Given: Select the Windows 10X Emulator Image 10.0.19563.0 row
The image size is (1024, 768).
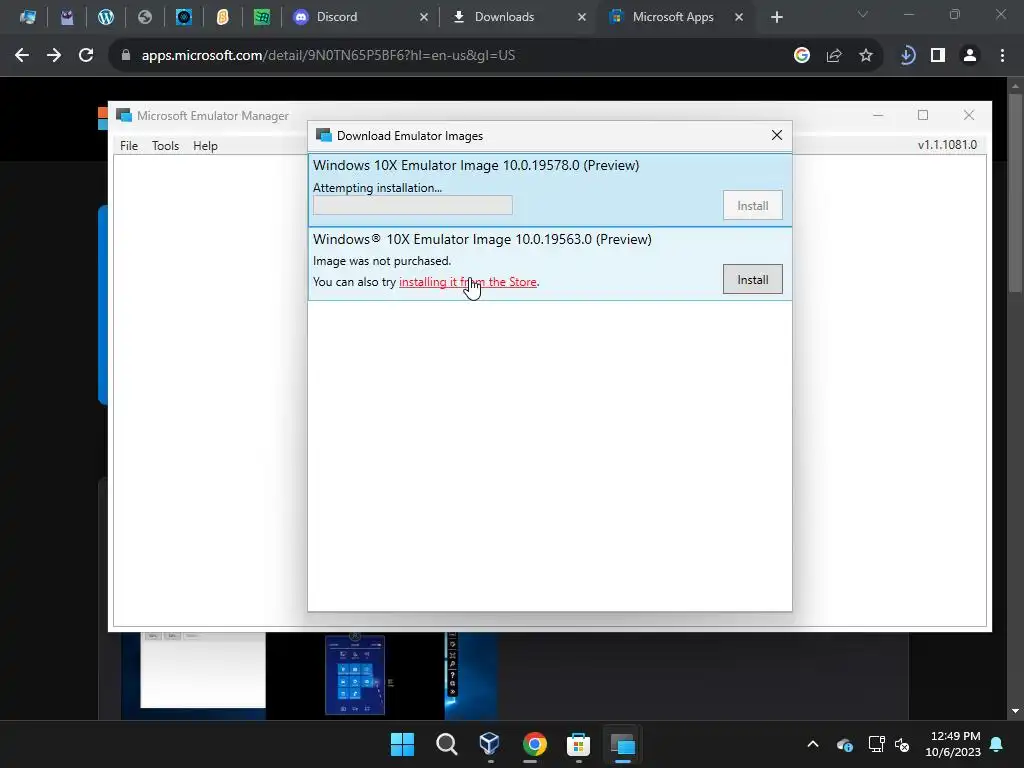Looking at the screenshot, I should click(550, 264).
